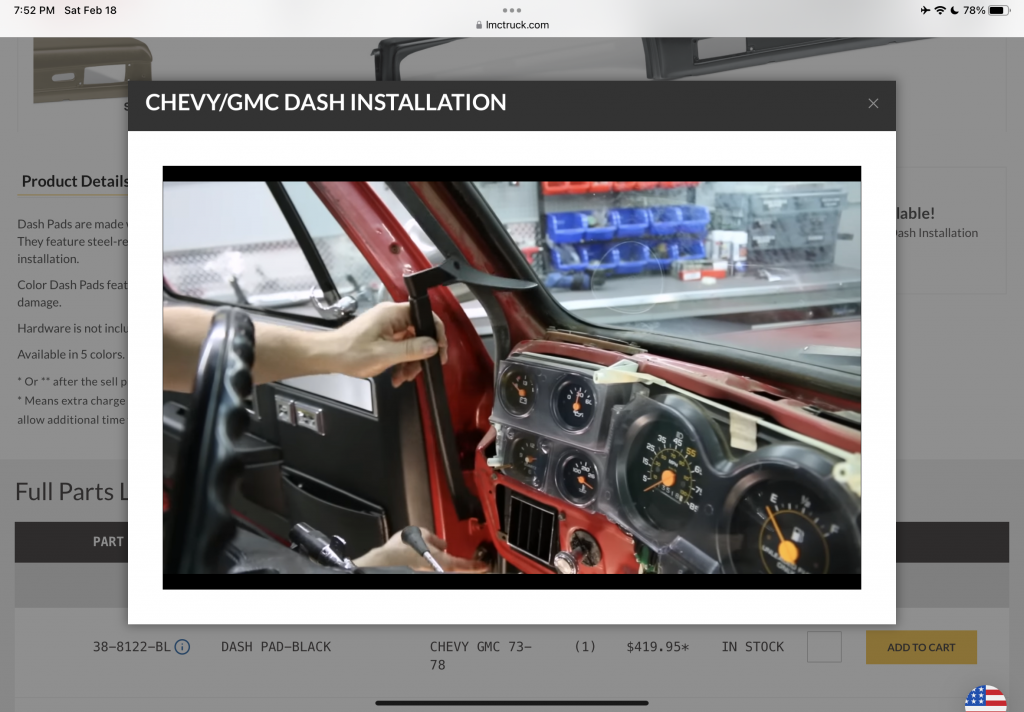The width and height of the screenshot is (1024, 712).
Task: Tap the time 7:52 PM in status bar
Action: point(34,10)
